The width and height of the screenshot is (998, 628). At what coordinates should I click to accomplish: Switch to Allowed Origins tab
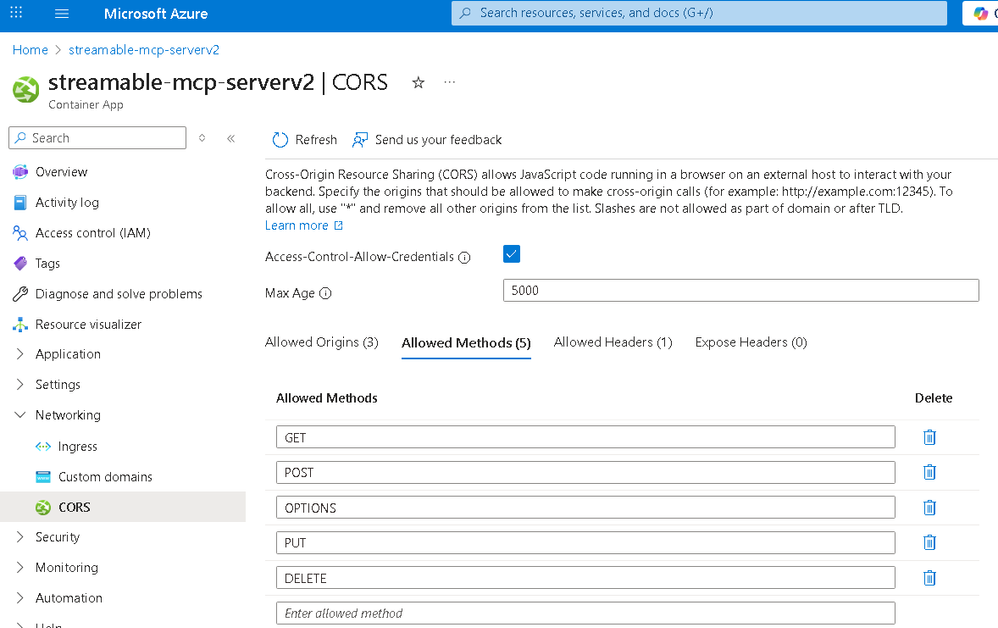[x=321, y=342]
